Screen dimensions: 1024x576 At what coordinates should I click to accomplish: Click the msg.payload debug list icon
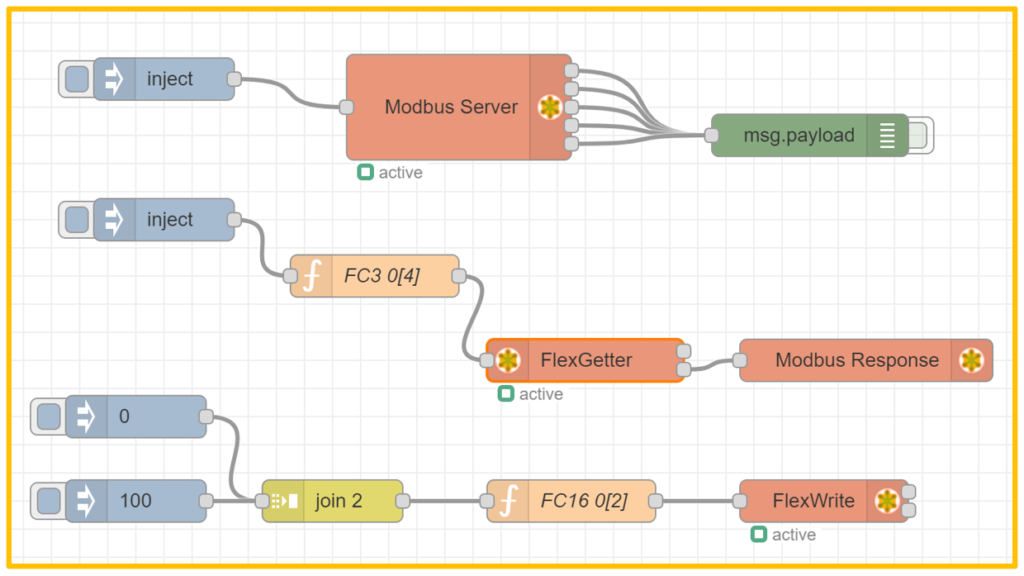click(x=887, y=135)
